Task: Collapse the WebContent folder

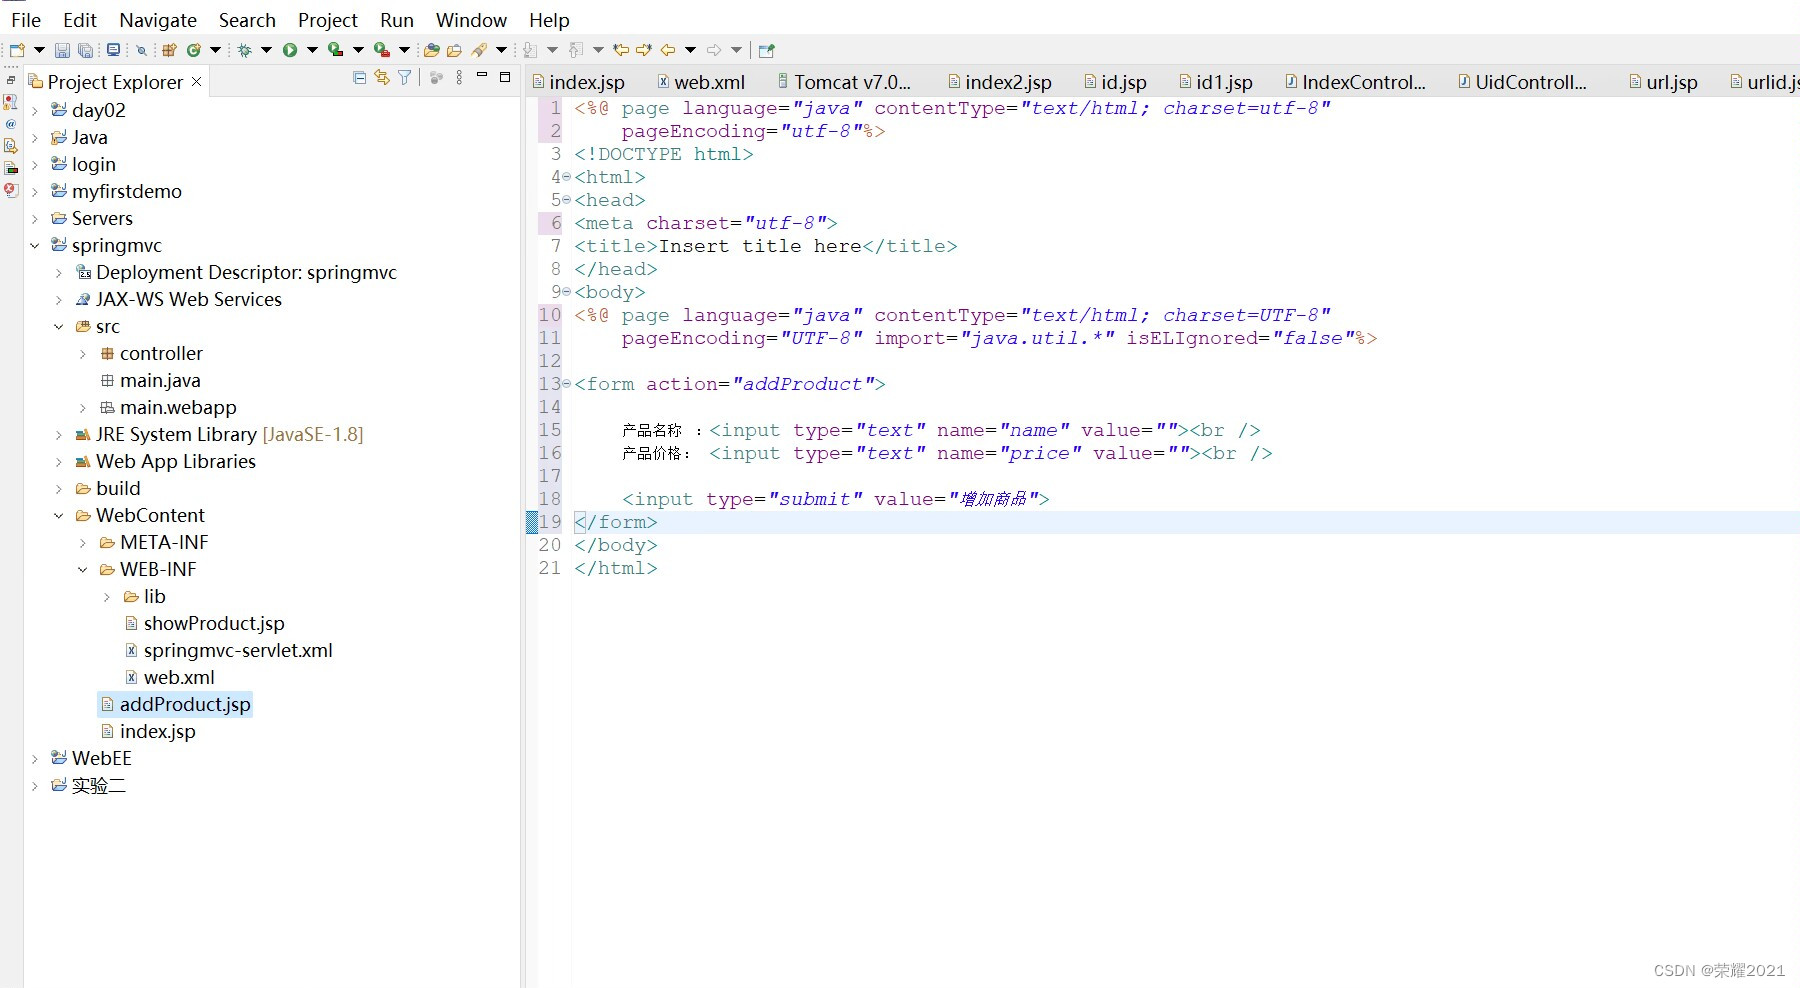Action: tap(59, 515)
